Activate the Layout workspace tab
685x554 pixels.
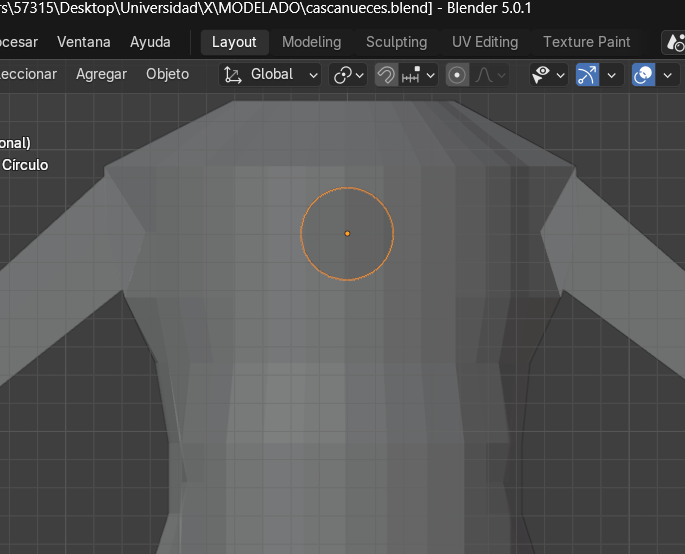point(234,42)
